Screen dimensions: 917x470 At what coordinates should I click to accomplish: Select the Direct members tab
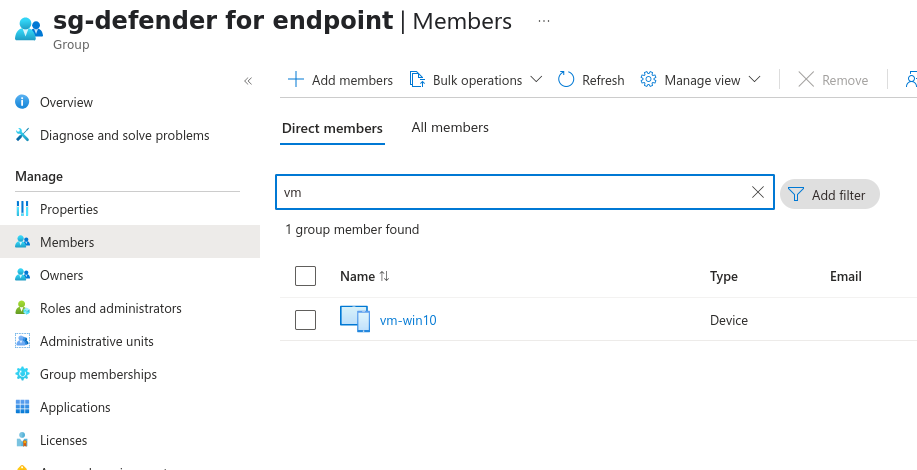(x=332, y=128)
